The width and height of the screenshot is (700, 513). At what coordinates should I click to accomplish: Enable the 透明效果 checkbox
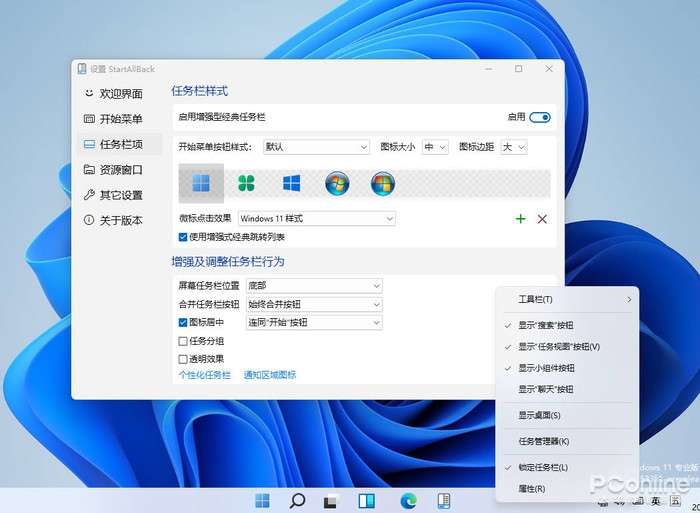click(x=183, y=358)
